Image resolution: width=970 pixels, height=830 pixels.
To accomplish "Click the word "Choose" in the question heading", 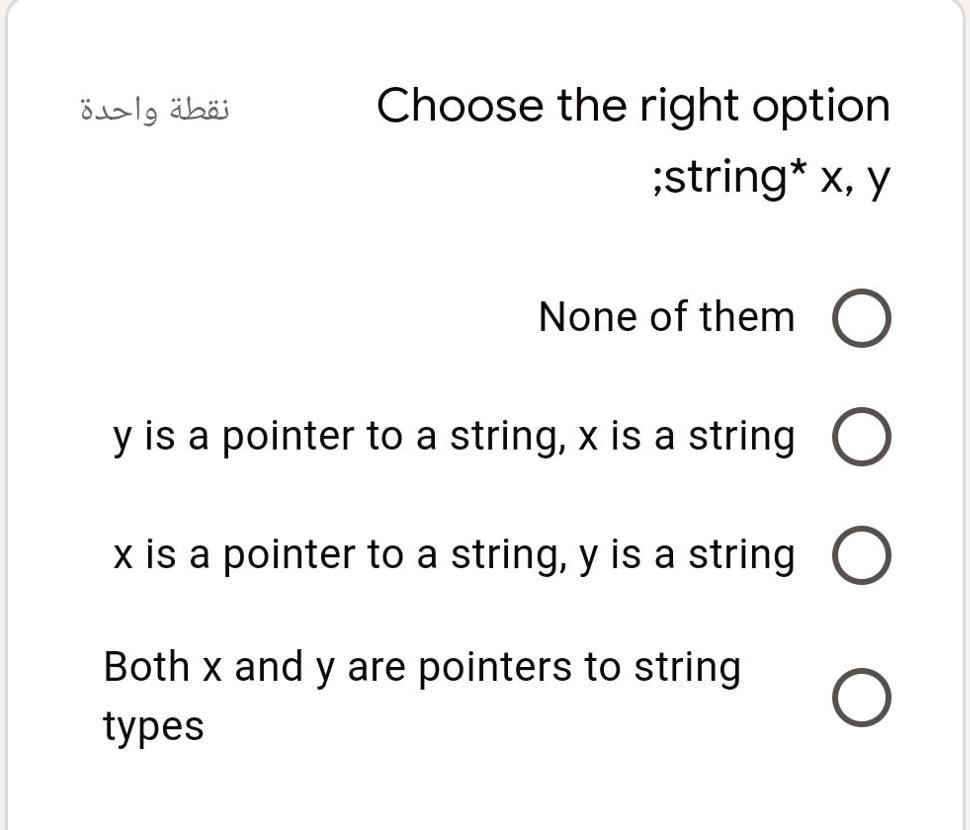I will (460, 105).
